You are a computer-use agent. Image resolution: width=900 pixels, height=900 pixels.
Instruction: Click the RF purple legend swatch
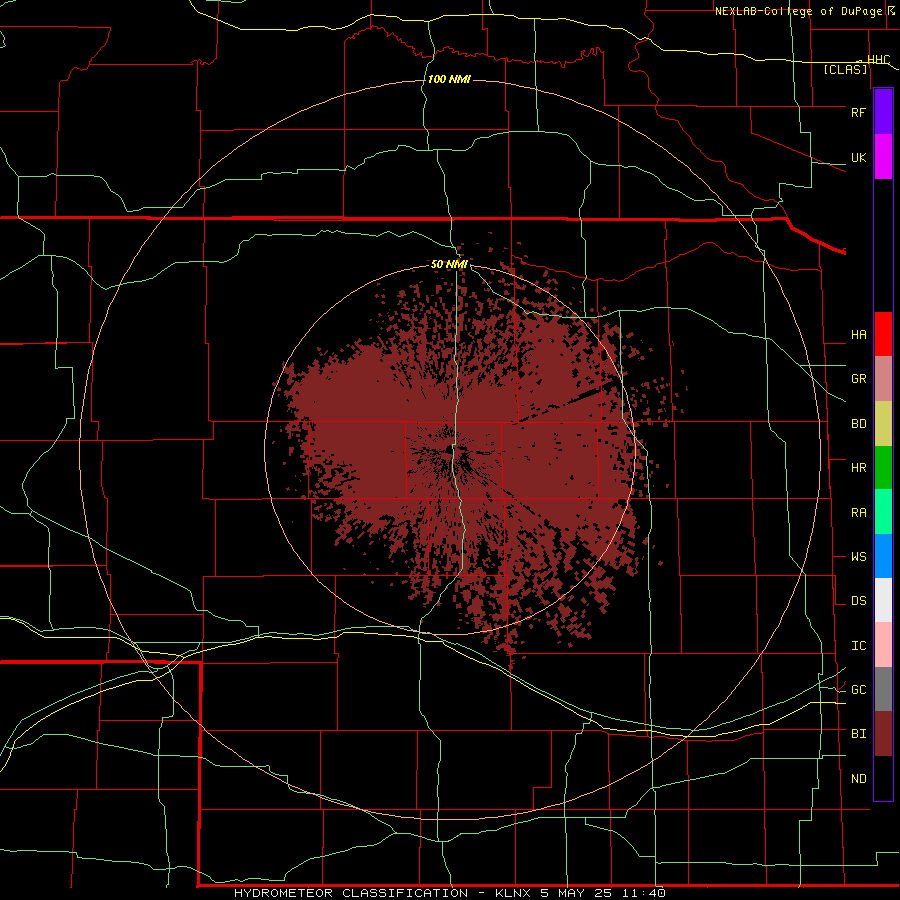[x=883, y=112]
